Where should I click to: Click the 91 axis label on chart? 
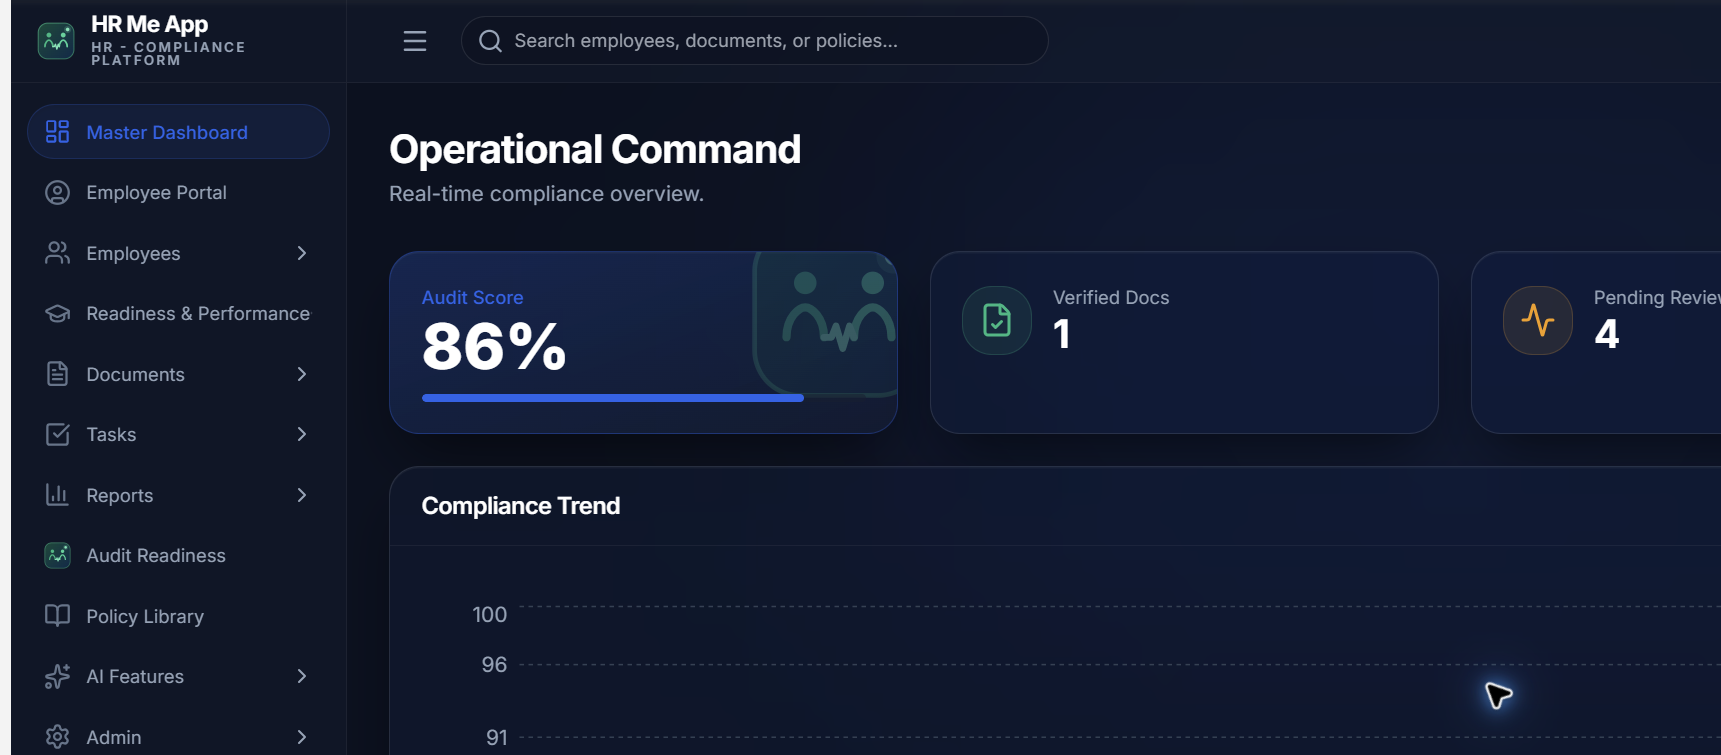(x=497, y=737)
